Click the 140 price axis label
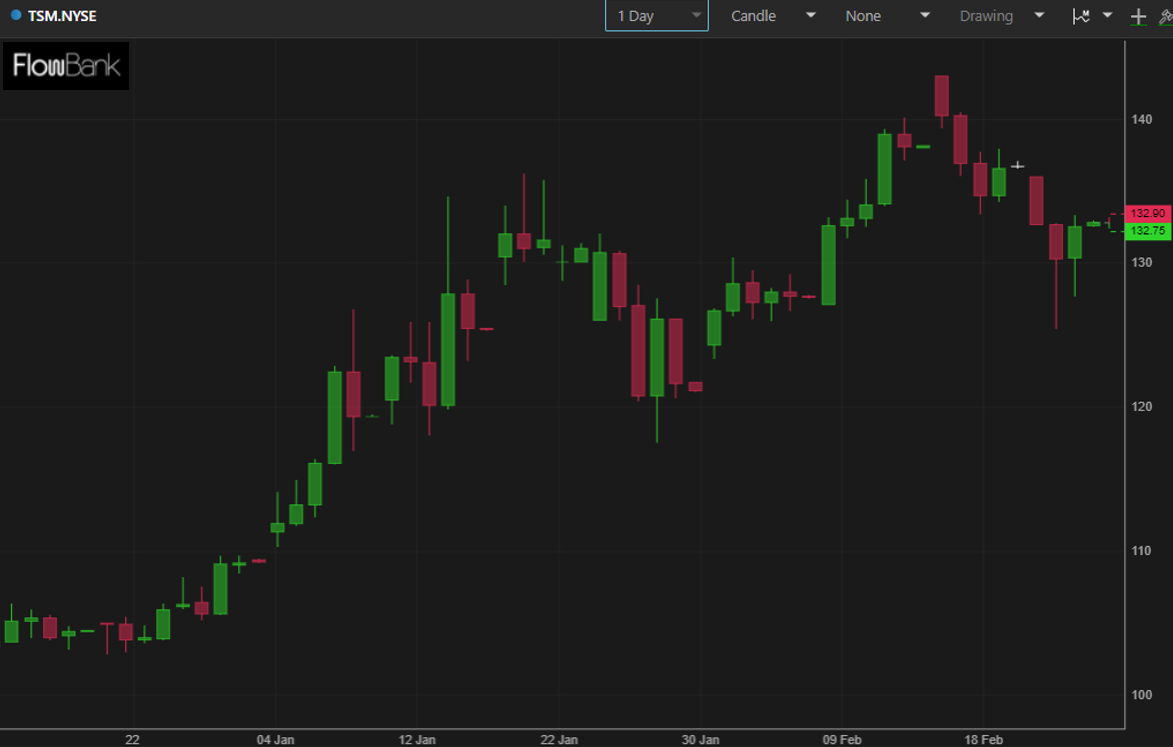Viewport: 1173px width, 747px height. [1142, 119]
